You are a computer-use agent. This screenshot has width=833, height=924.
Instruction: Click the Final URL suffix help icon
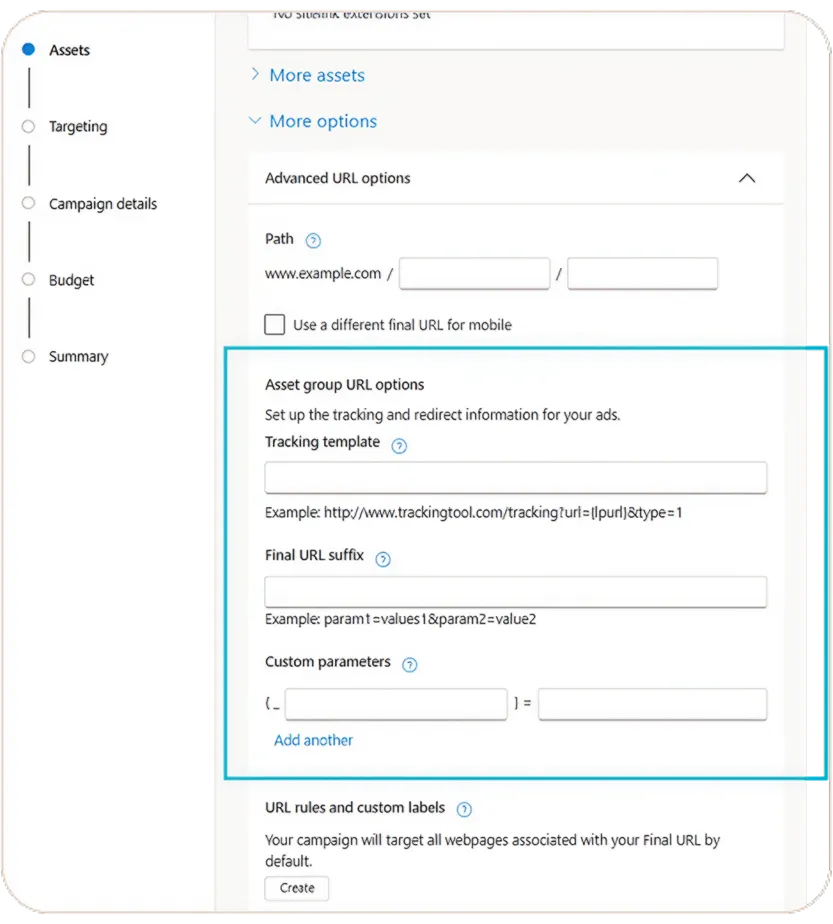coord(382,560)
